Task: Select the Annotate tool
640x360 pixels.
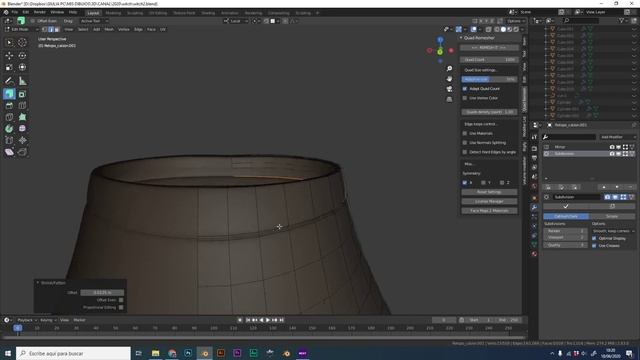Action: (9, 81)
